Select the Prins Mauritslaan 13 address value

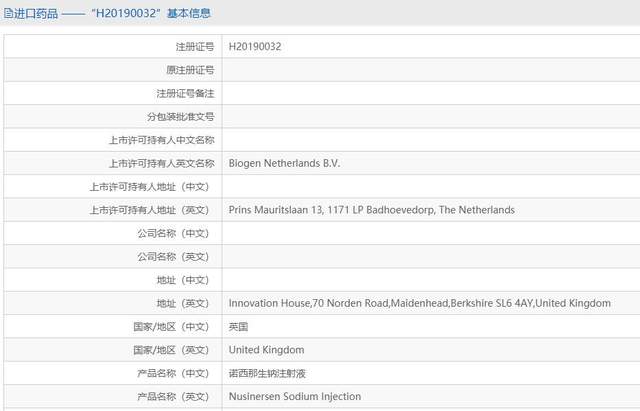click(371, 210)
